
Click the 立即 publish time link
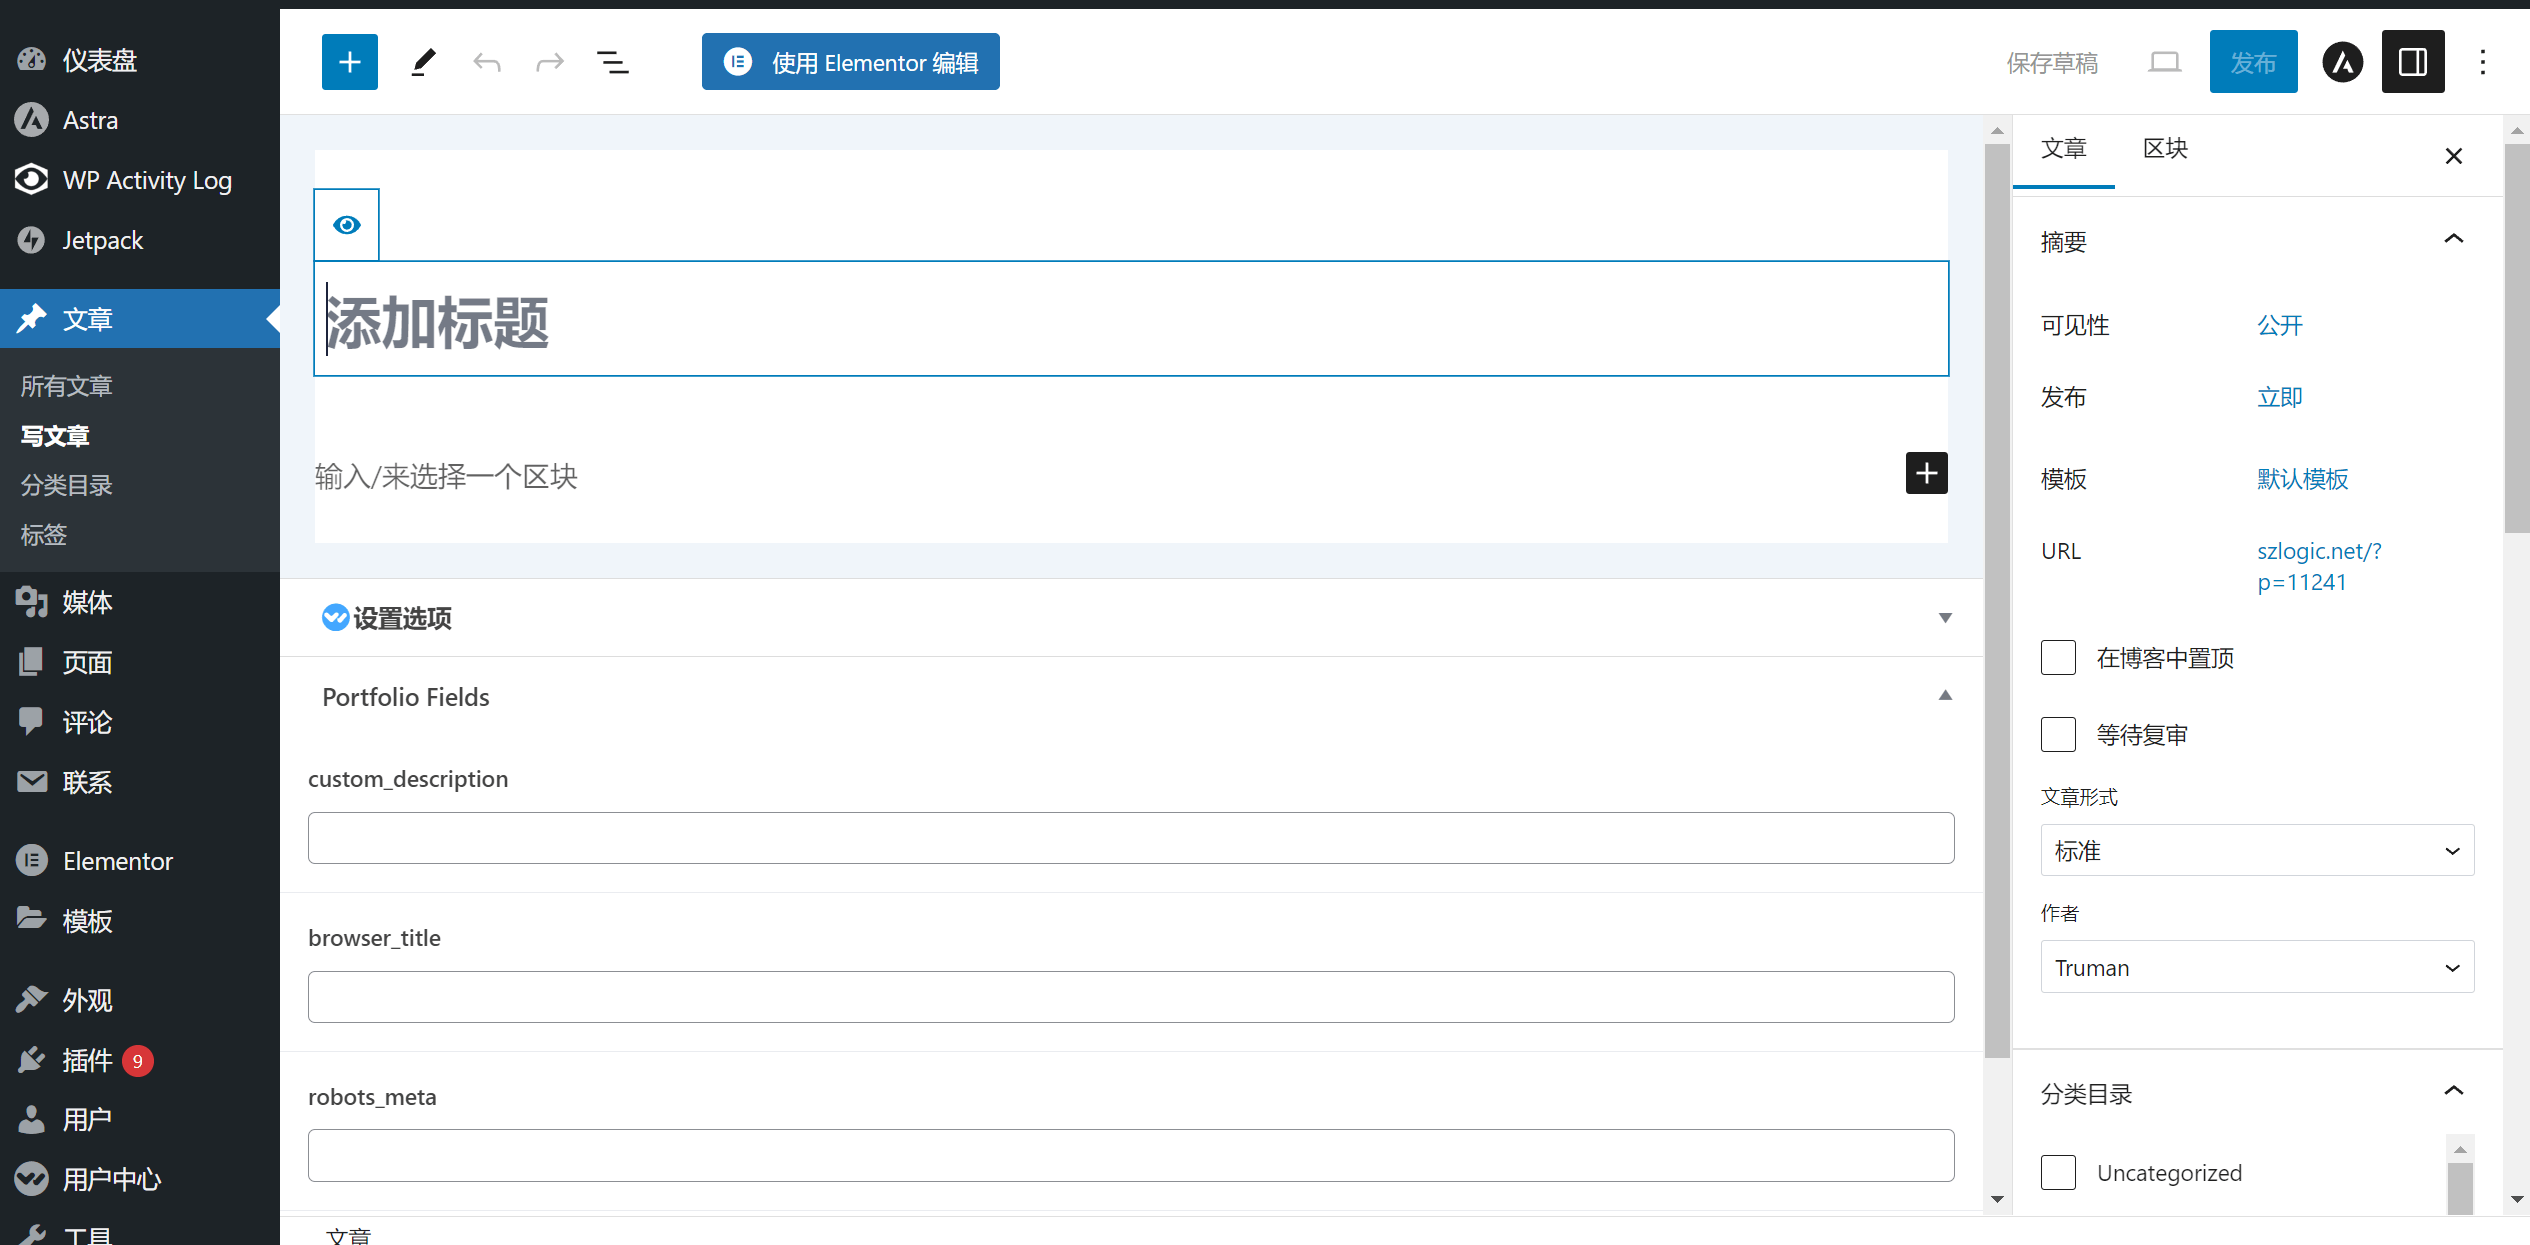[2279, 397]
